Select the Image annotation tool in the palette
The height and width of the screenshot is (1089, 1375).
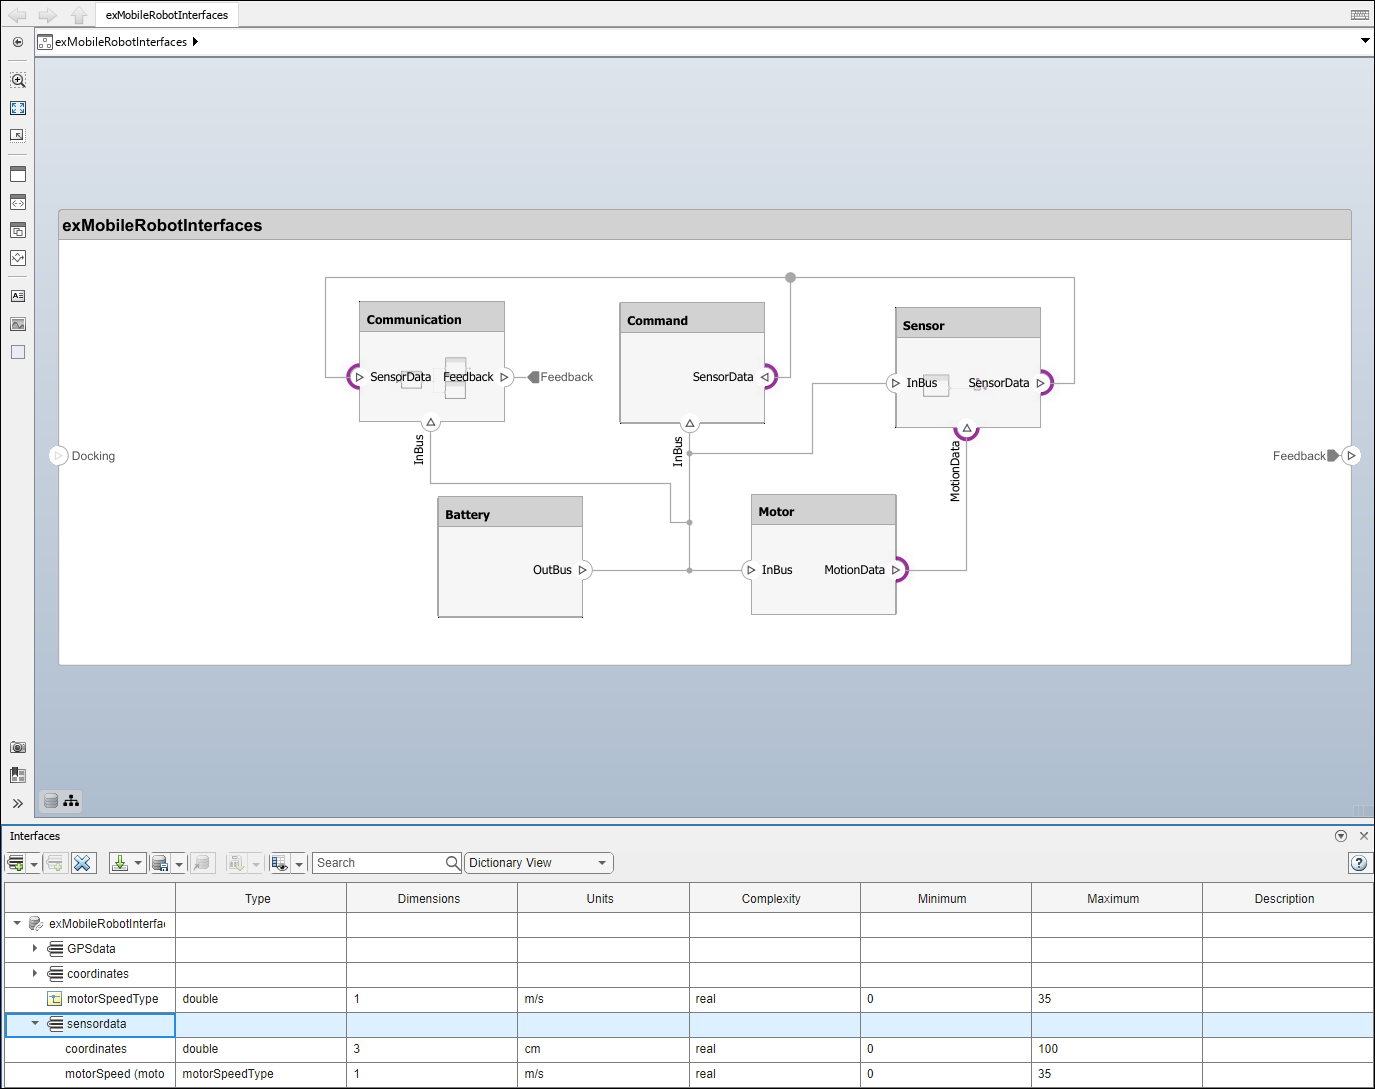click(17, 323)
